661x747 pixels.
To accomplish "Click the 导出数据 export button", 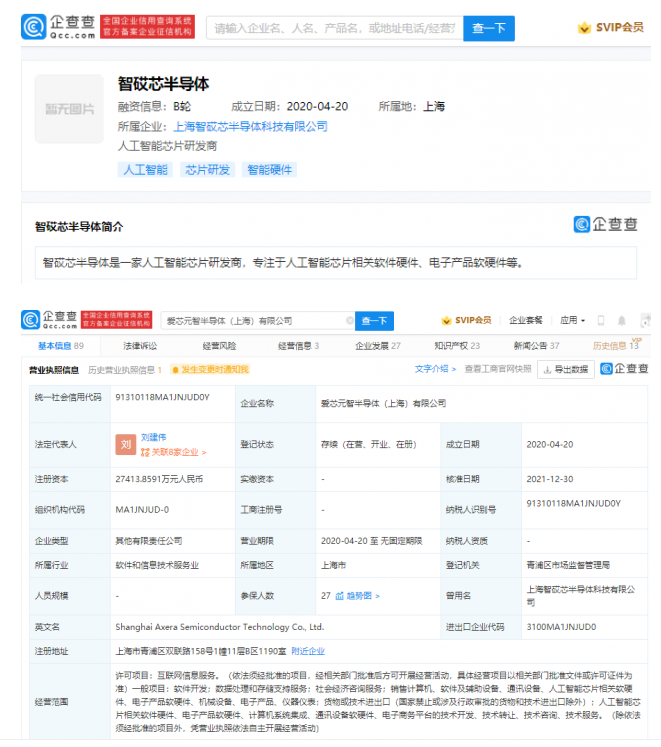I will point(565,369).
